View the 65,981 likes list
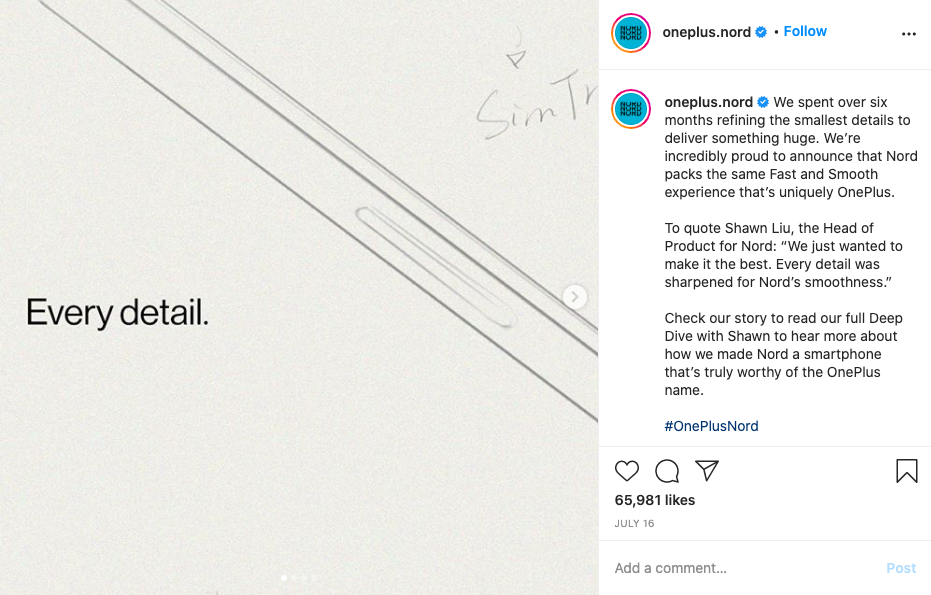Screen dimensions: 931x595 pyautogui.click(x=654, y=500)
